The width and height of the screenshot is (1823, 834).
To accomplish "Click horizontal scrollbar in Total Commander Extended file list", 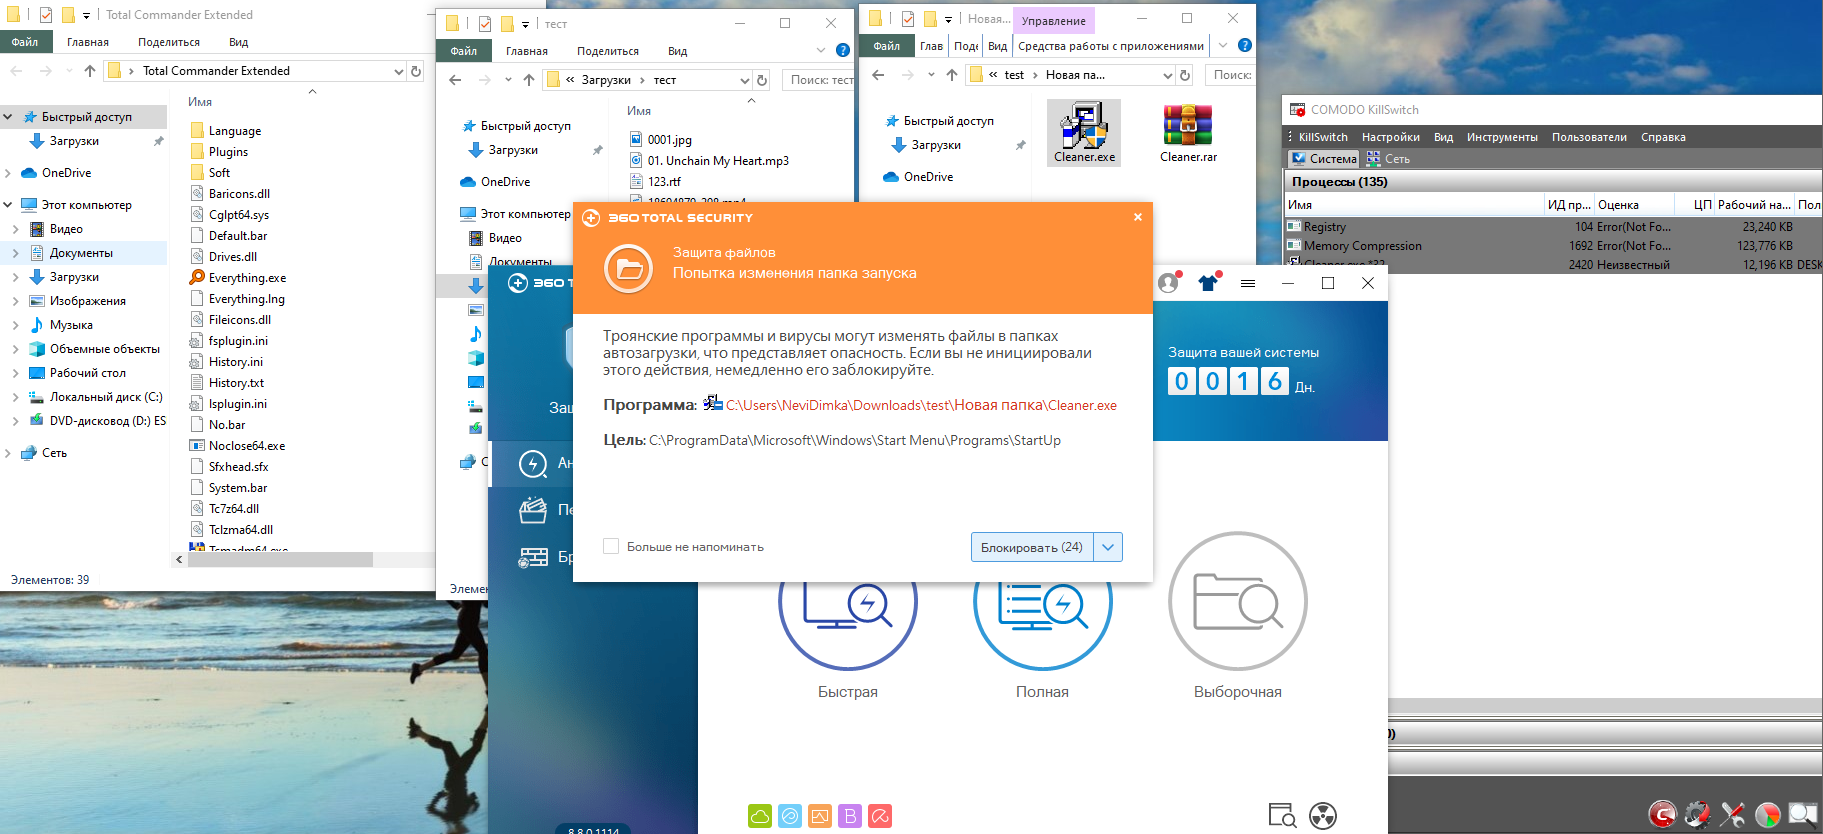I will coord(280,559).
